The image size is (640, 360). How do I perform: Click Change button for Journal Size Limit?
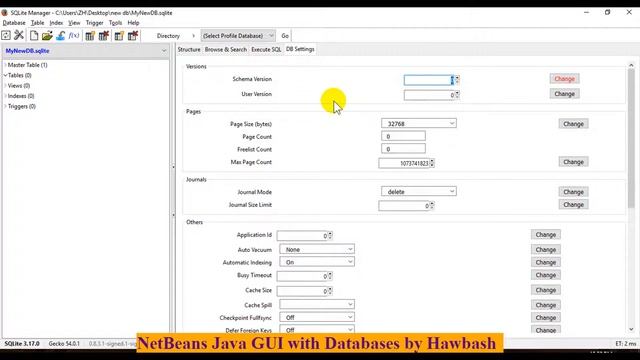point(573,204)
